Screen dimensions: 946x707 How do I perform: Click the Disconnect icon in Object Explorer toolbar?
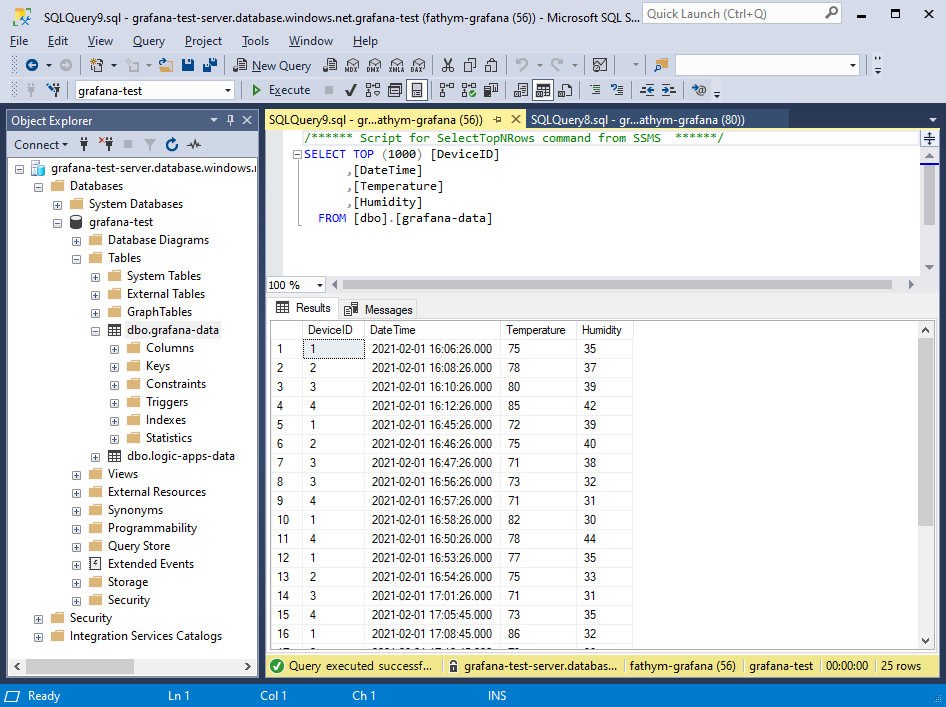(x=106, y=145)
